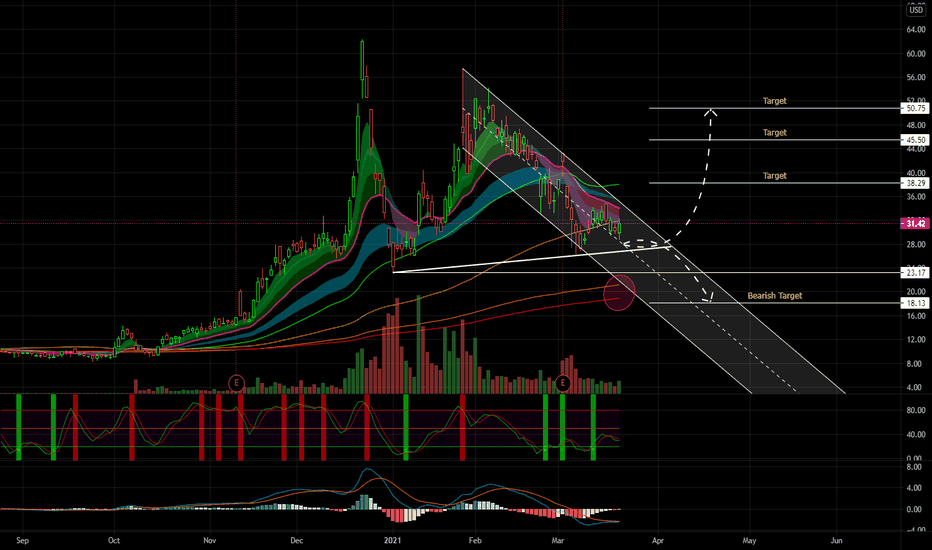The width and height of the screenshot is (932, 550).
Task: Click the current price 31.42 tag
Action: point(915,224)
